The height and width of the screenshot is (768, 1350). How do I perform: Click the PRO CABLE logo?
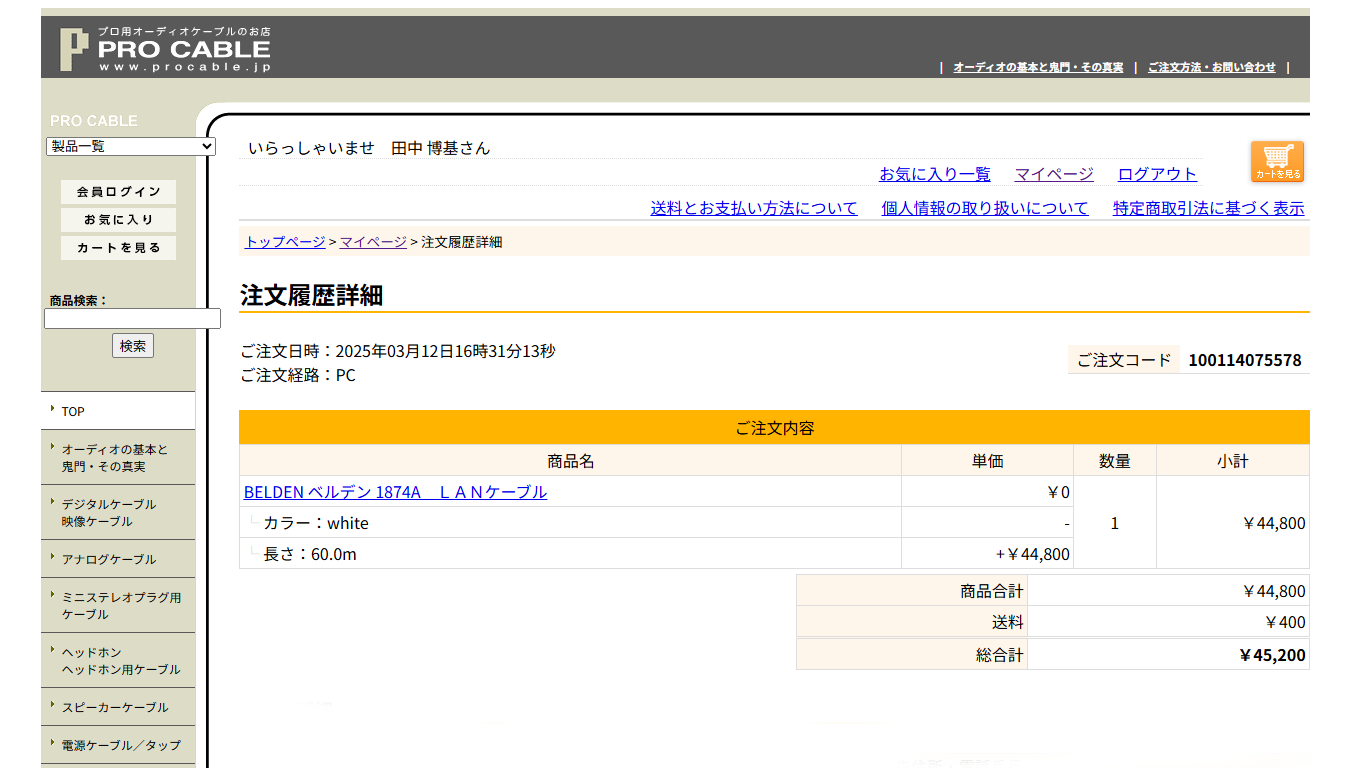coord(166,49)
